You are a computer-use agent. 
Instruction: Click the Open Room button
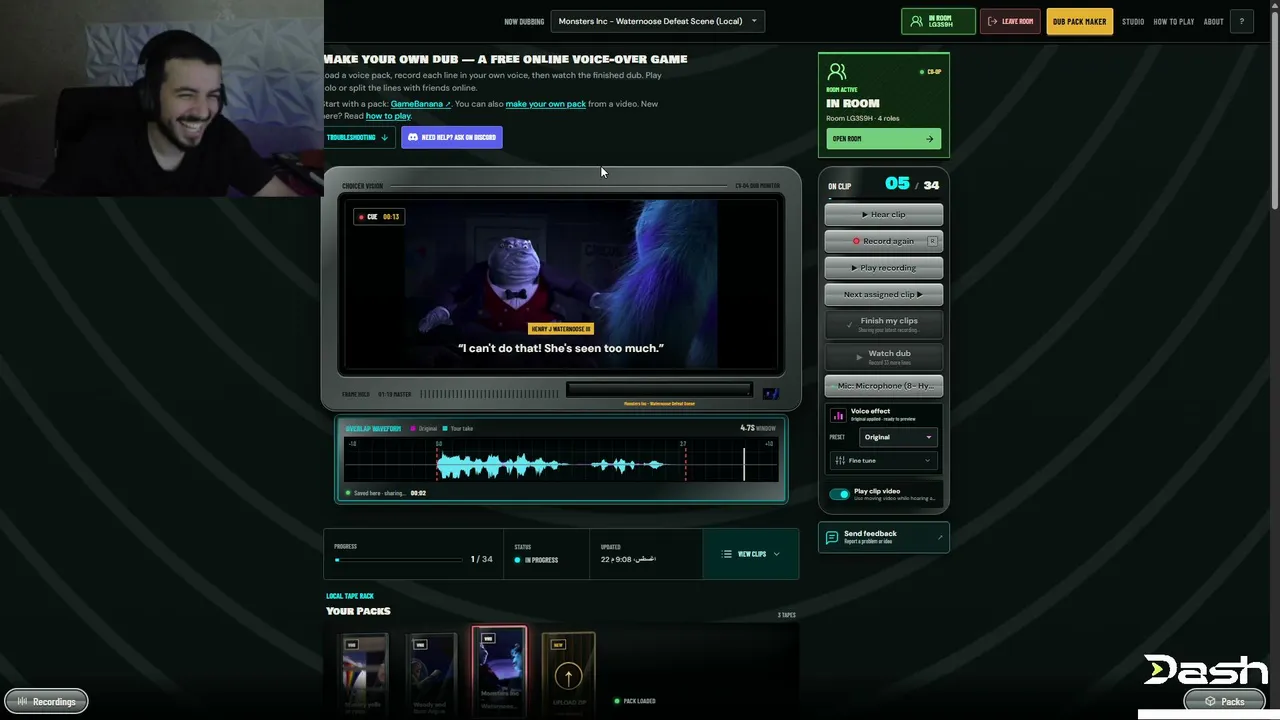click(883, 139)
